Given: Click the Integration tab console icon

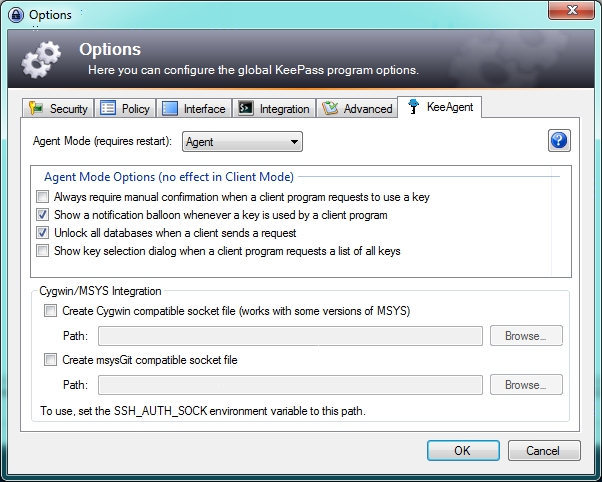Looking at the screenshot, I should click(246, 108).
